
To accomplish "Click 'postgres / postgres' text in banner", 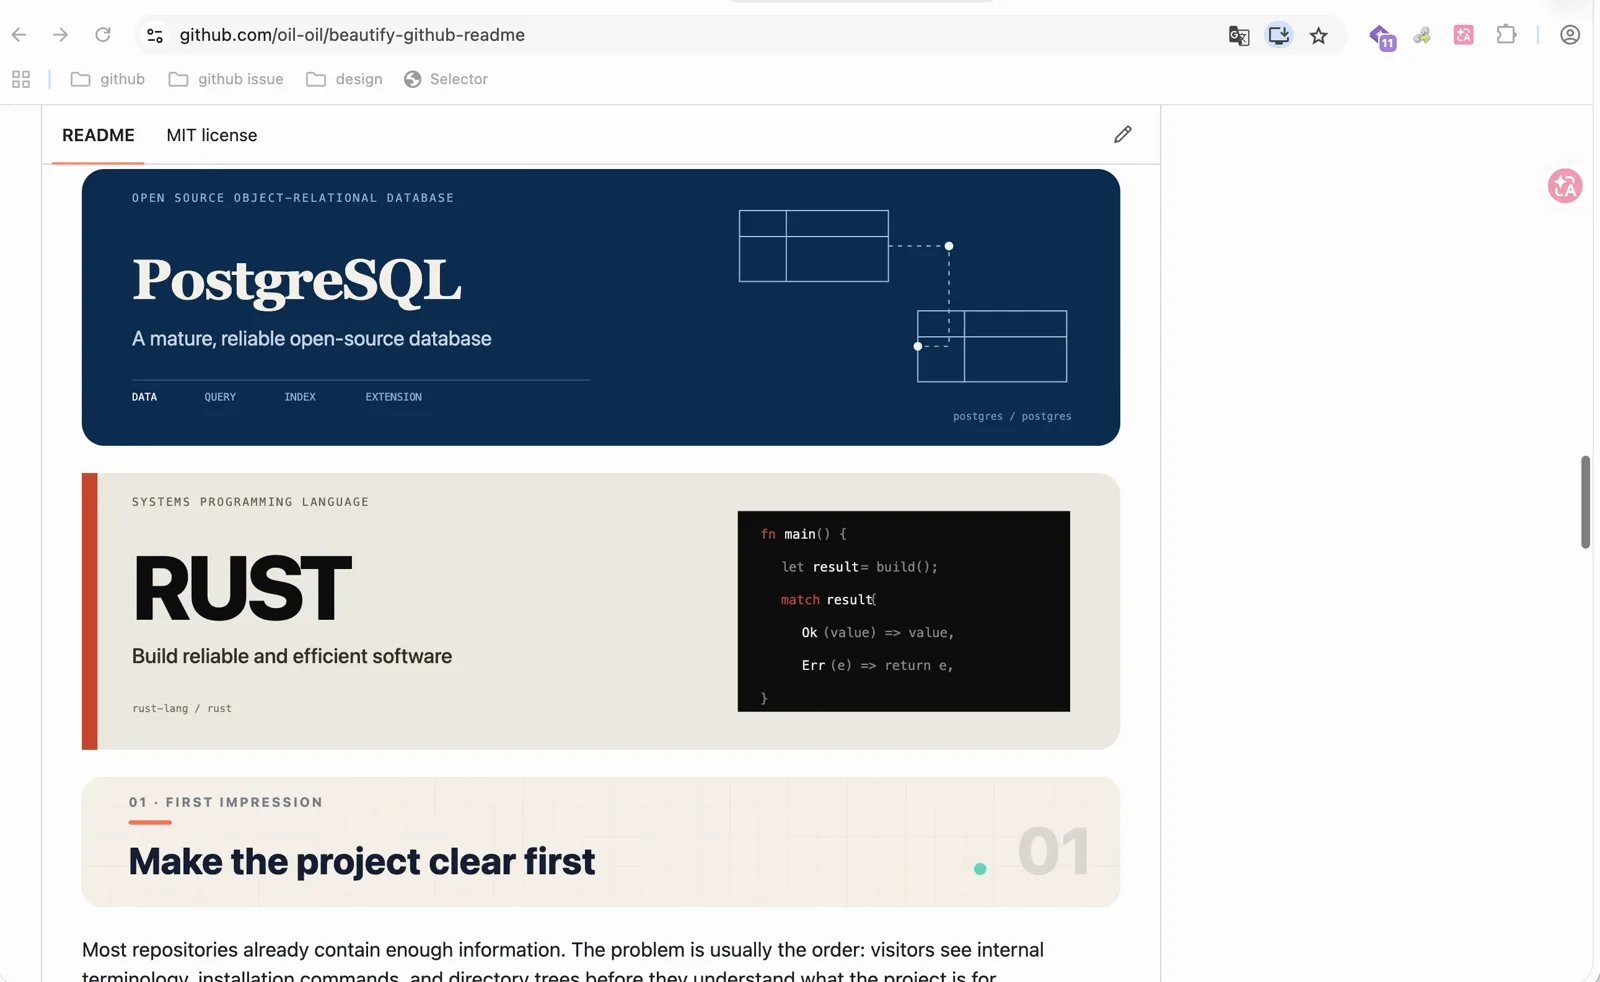I will point(1012,416).
